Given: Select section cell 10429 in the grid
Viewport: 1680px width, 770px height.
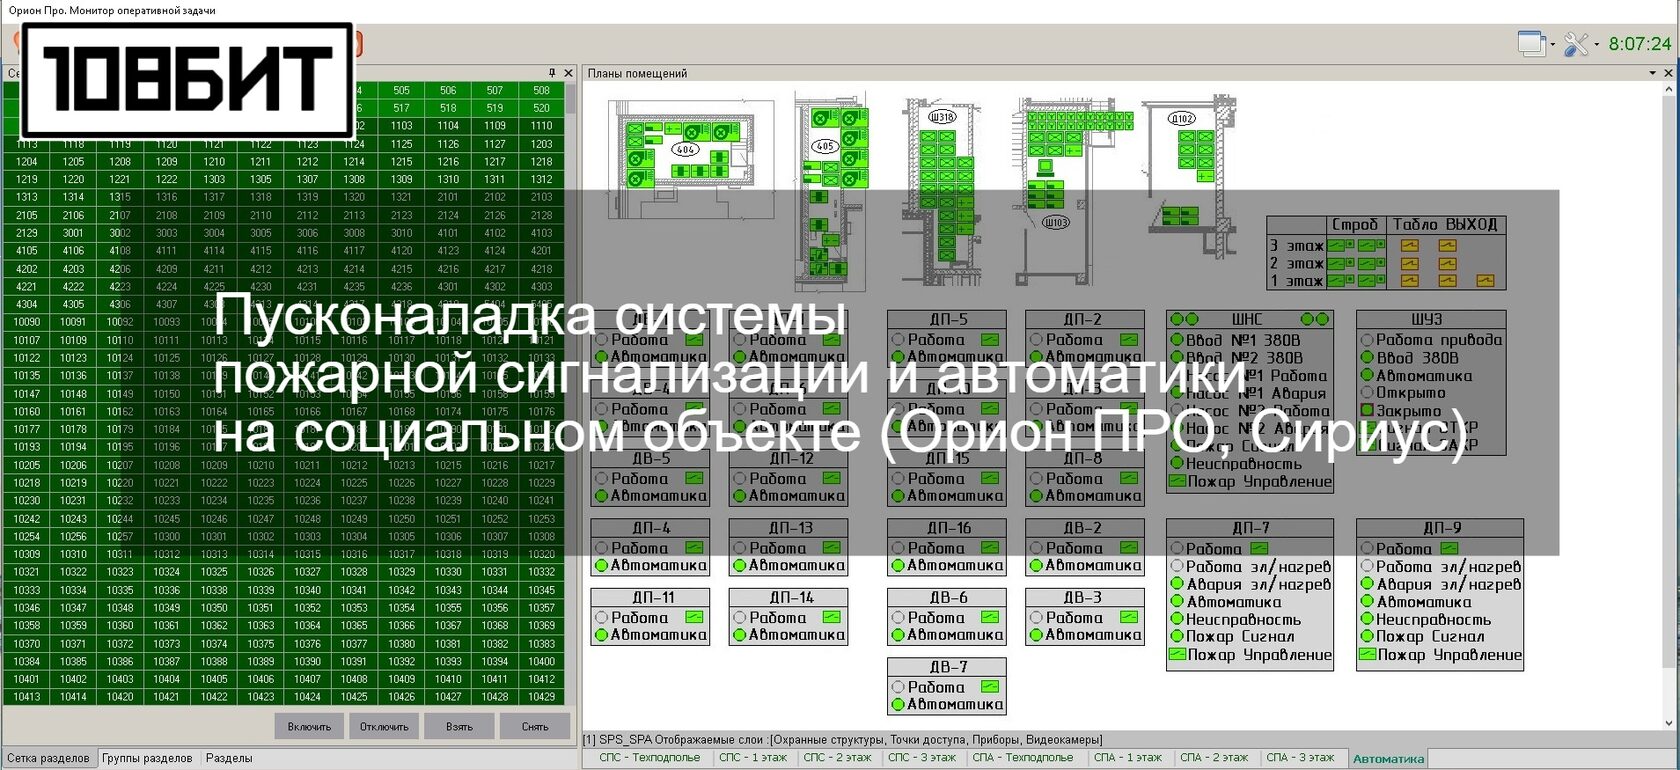Looking at the screenshot, I should pyautogui.click(x=541, y=697).
